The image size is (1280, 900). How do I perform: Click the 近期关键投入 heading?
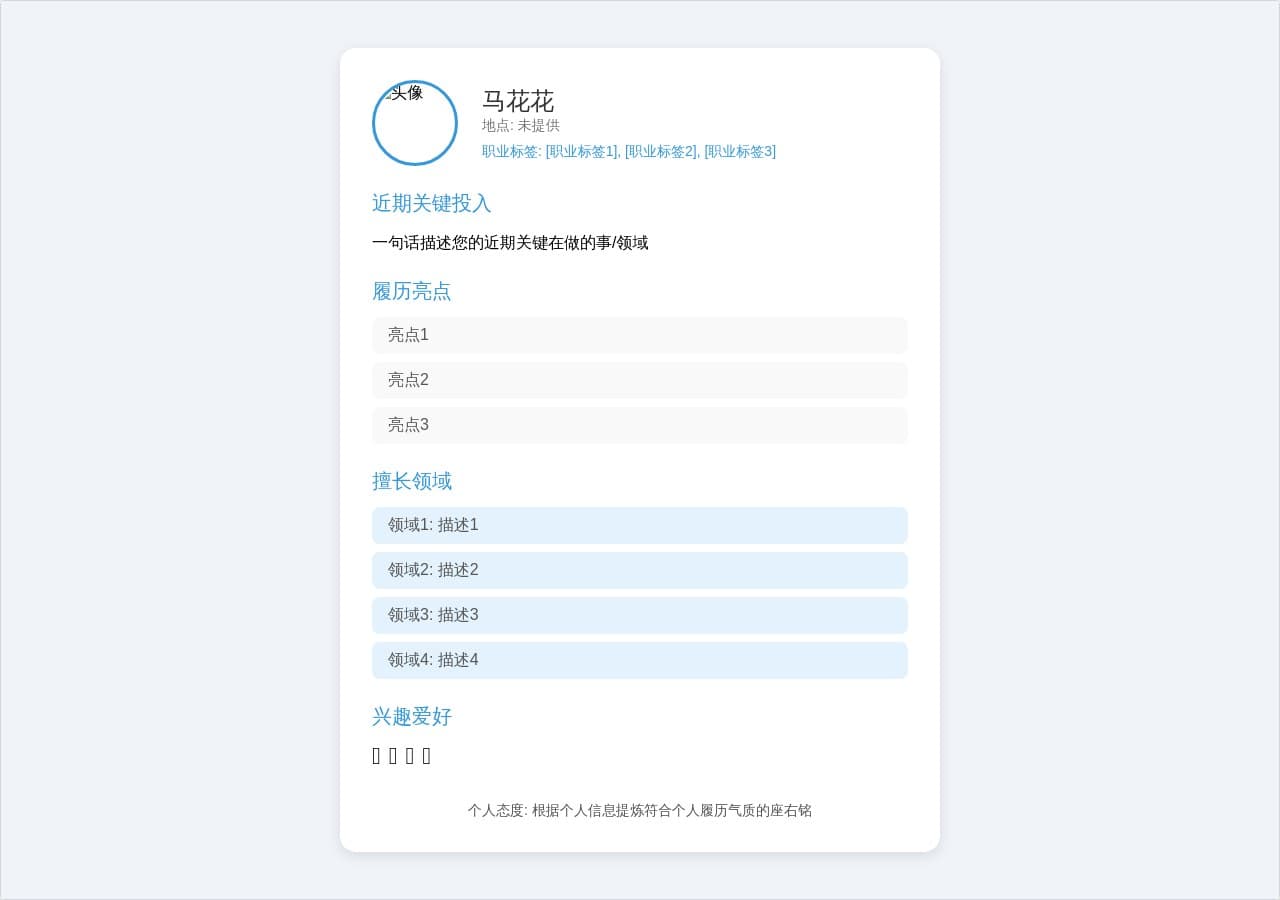[432, 203]
